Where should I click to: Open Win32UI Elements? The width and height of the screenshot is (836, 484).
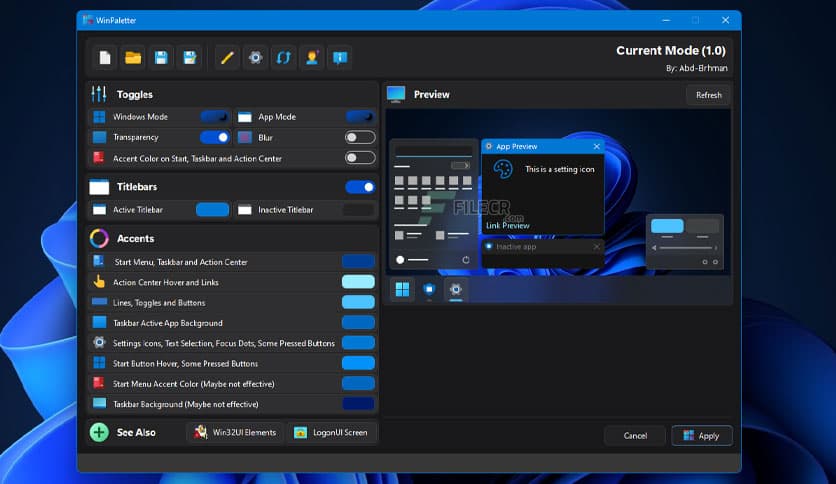(x=235, y=432)
